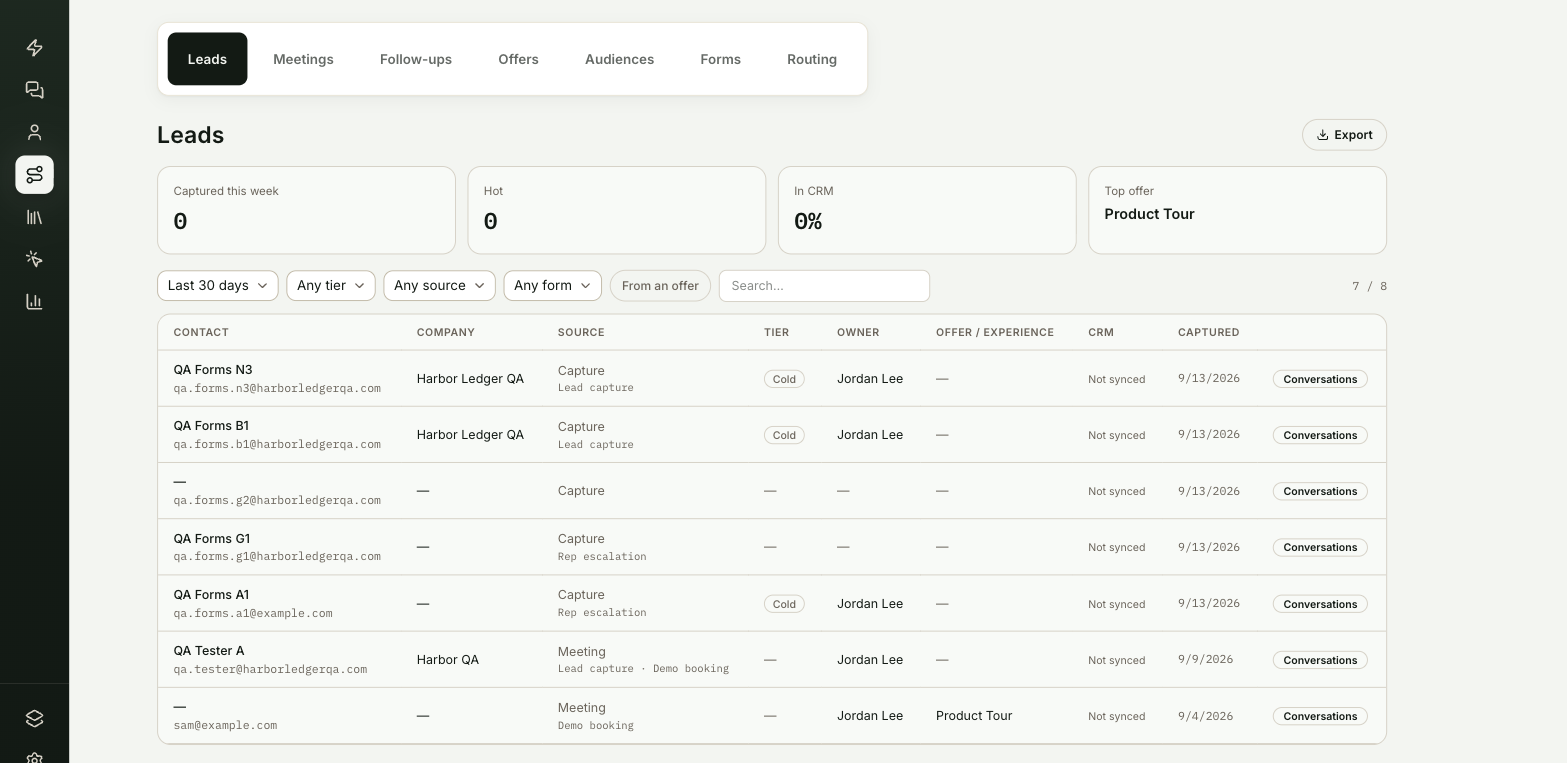This screenshot has height=763, width=1567.
Task: Open the Any source dropdown
Action: click(439, 286)
